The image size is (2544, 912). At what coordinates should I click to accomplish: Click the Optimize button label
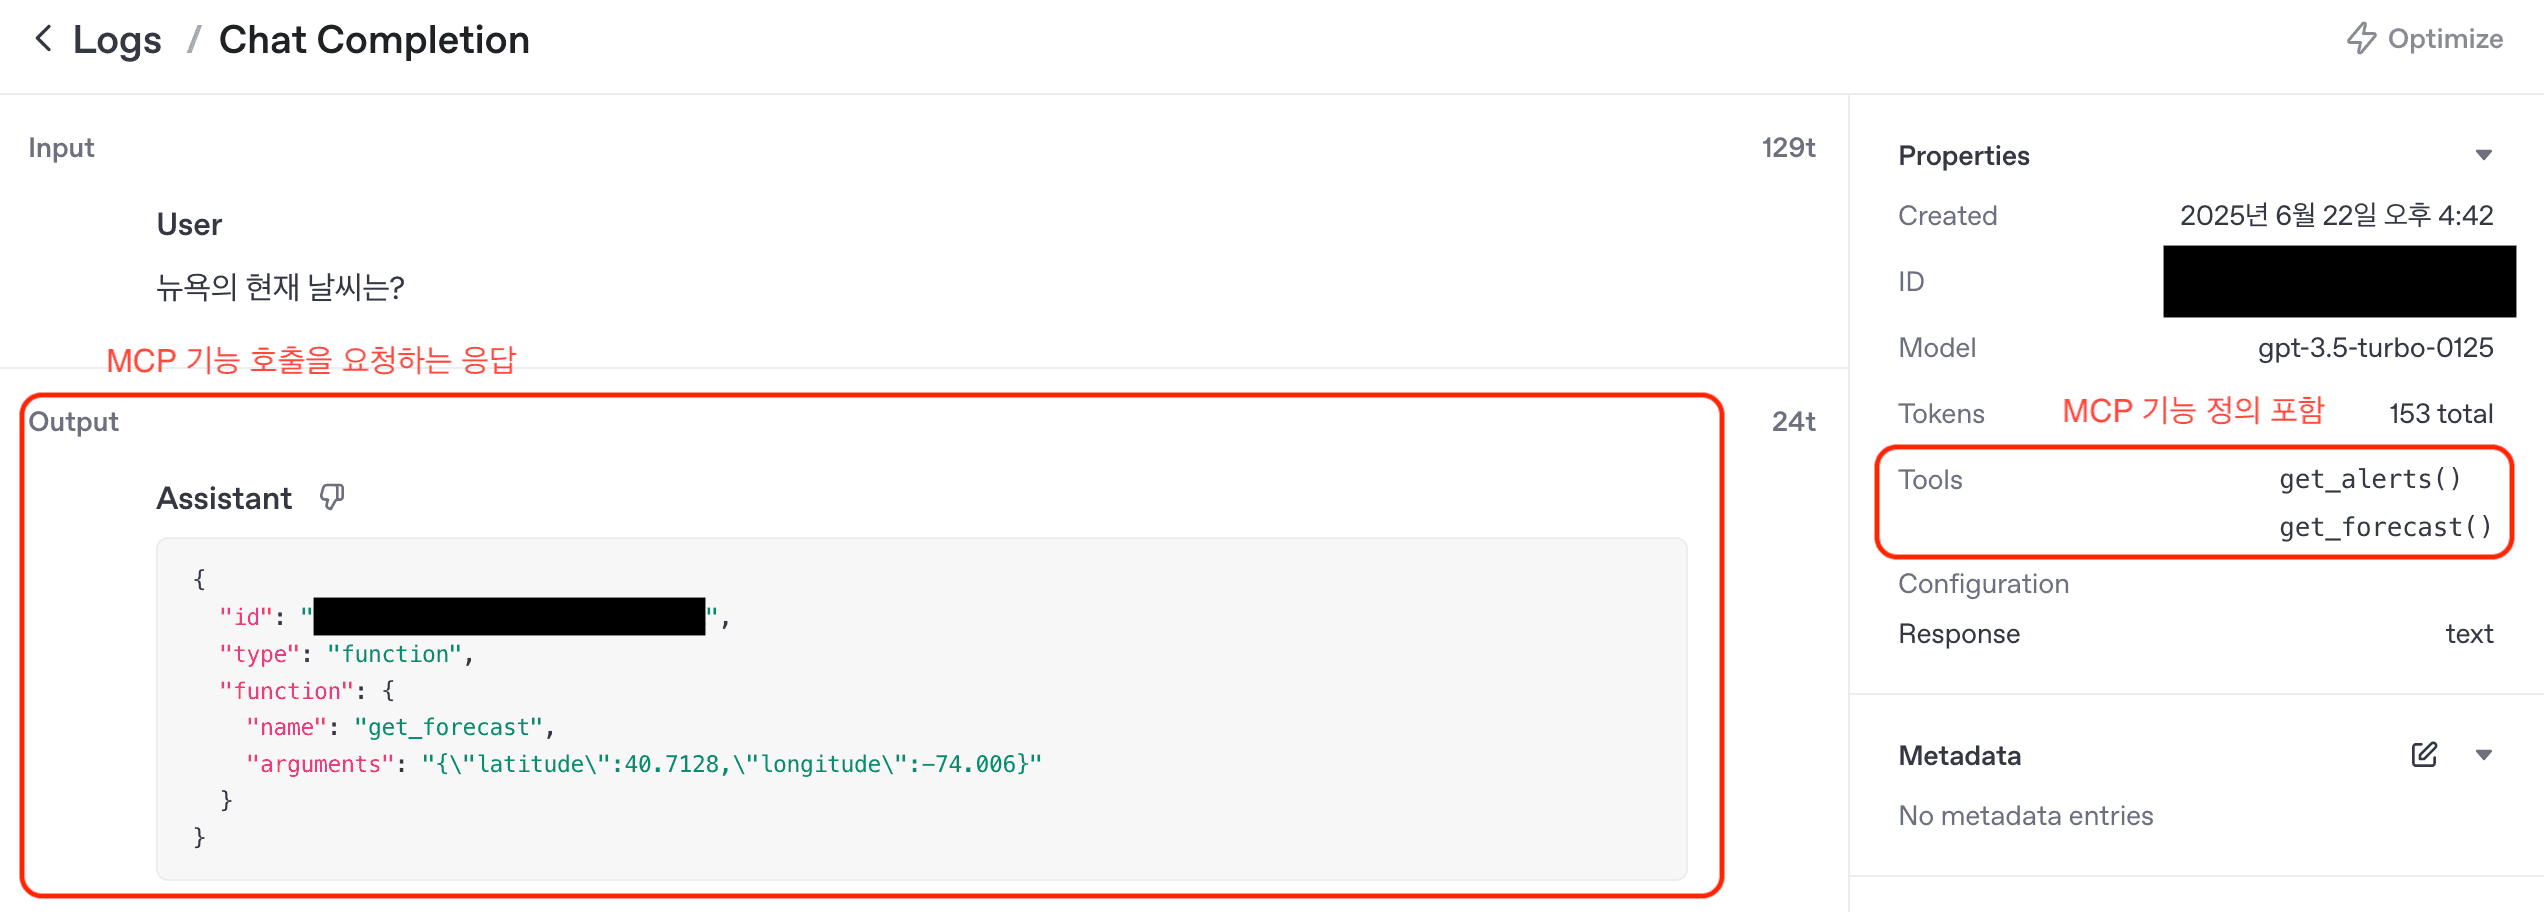(x=2445, y=38)
